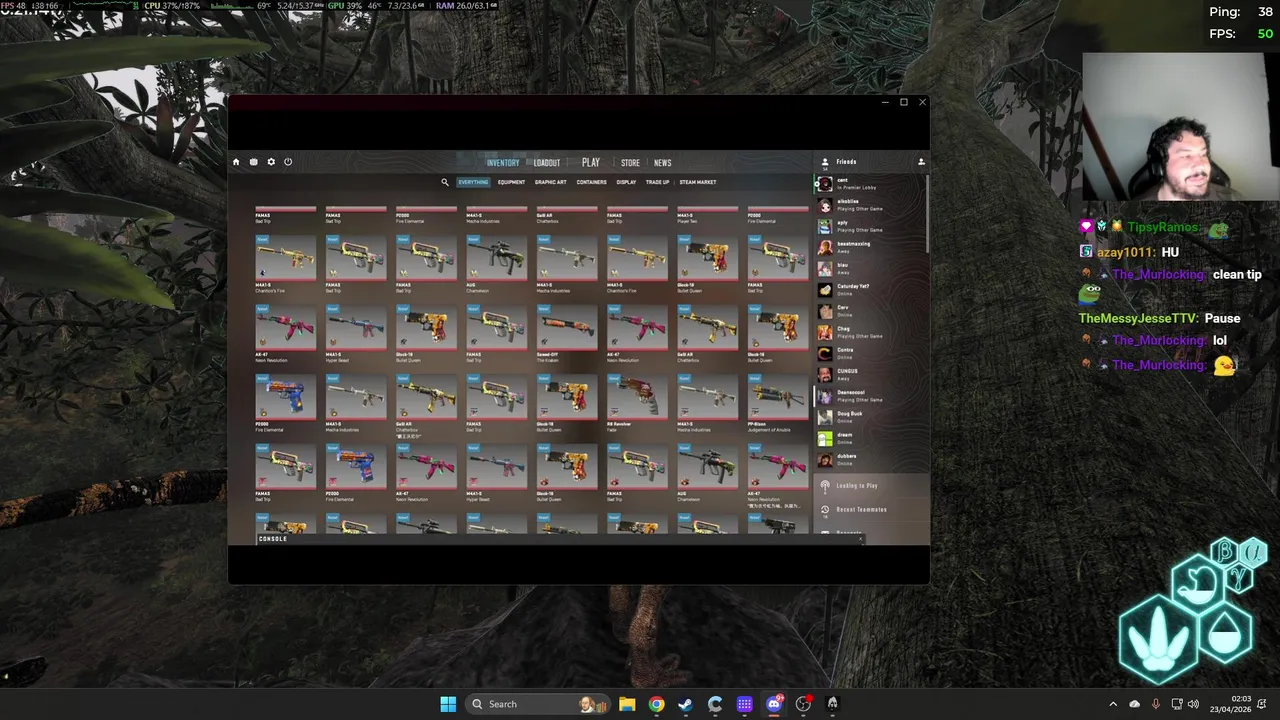Click the OneDrive cloud tray icon
The image size is (1280, 720).
point(1134,704)
